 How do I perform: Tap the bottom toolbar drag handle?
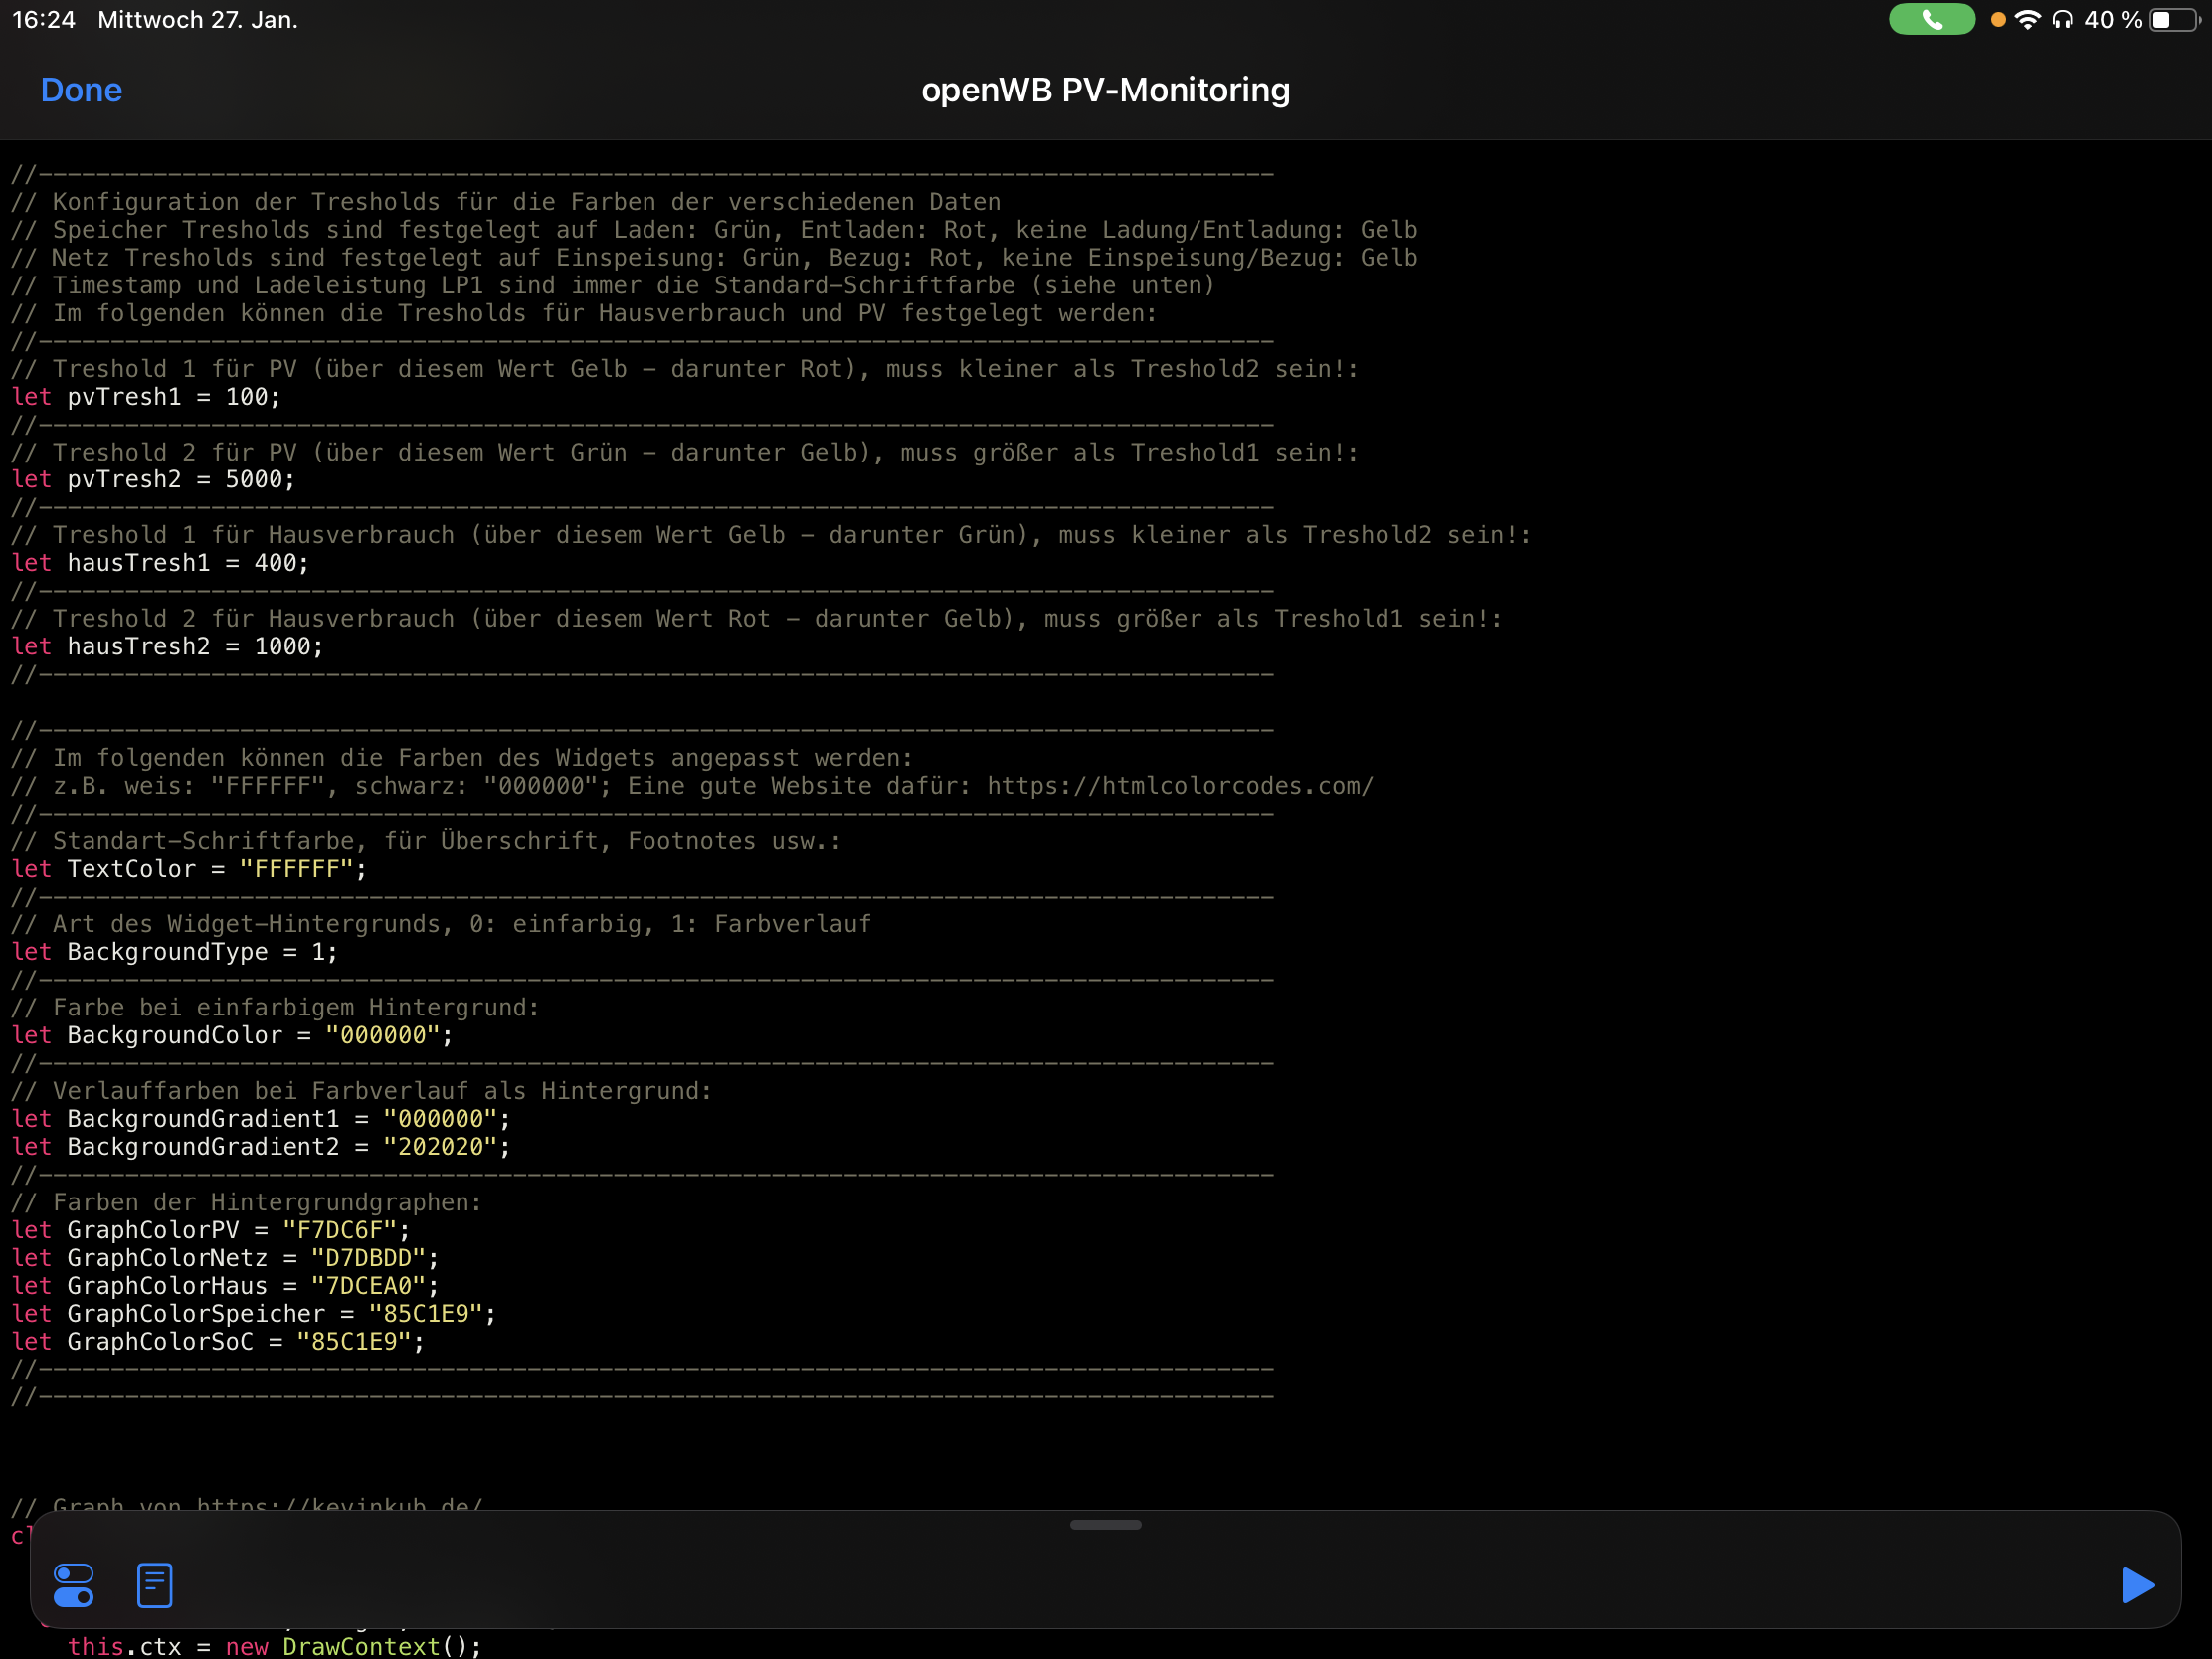(1105, 1525)
